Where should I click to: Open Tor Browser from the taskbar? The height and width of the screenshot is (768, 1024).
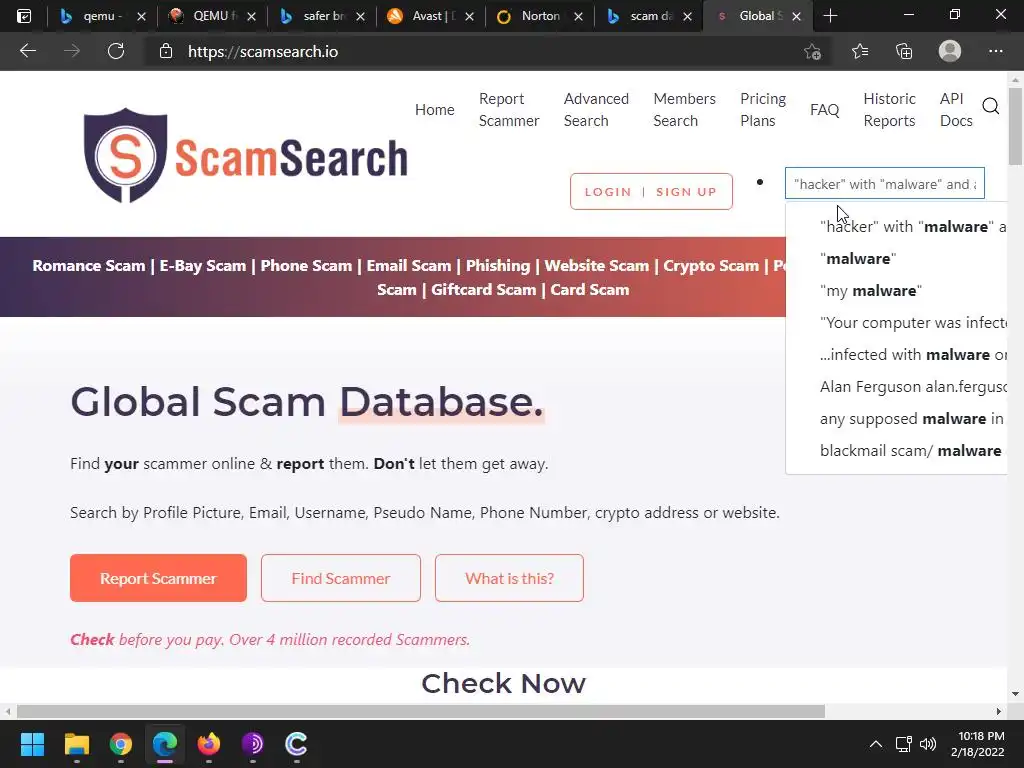click(252, 744)
